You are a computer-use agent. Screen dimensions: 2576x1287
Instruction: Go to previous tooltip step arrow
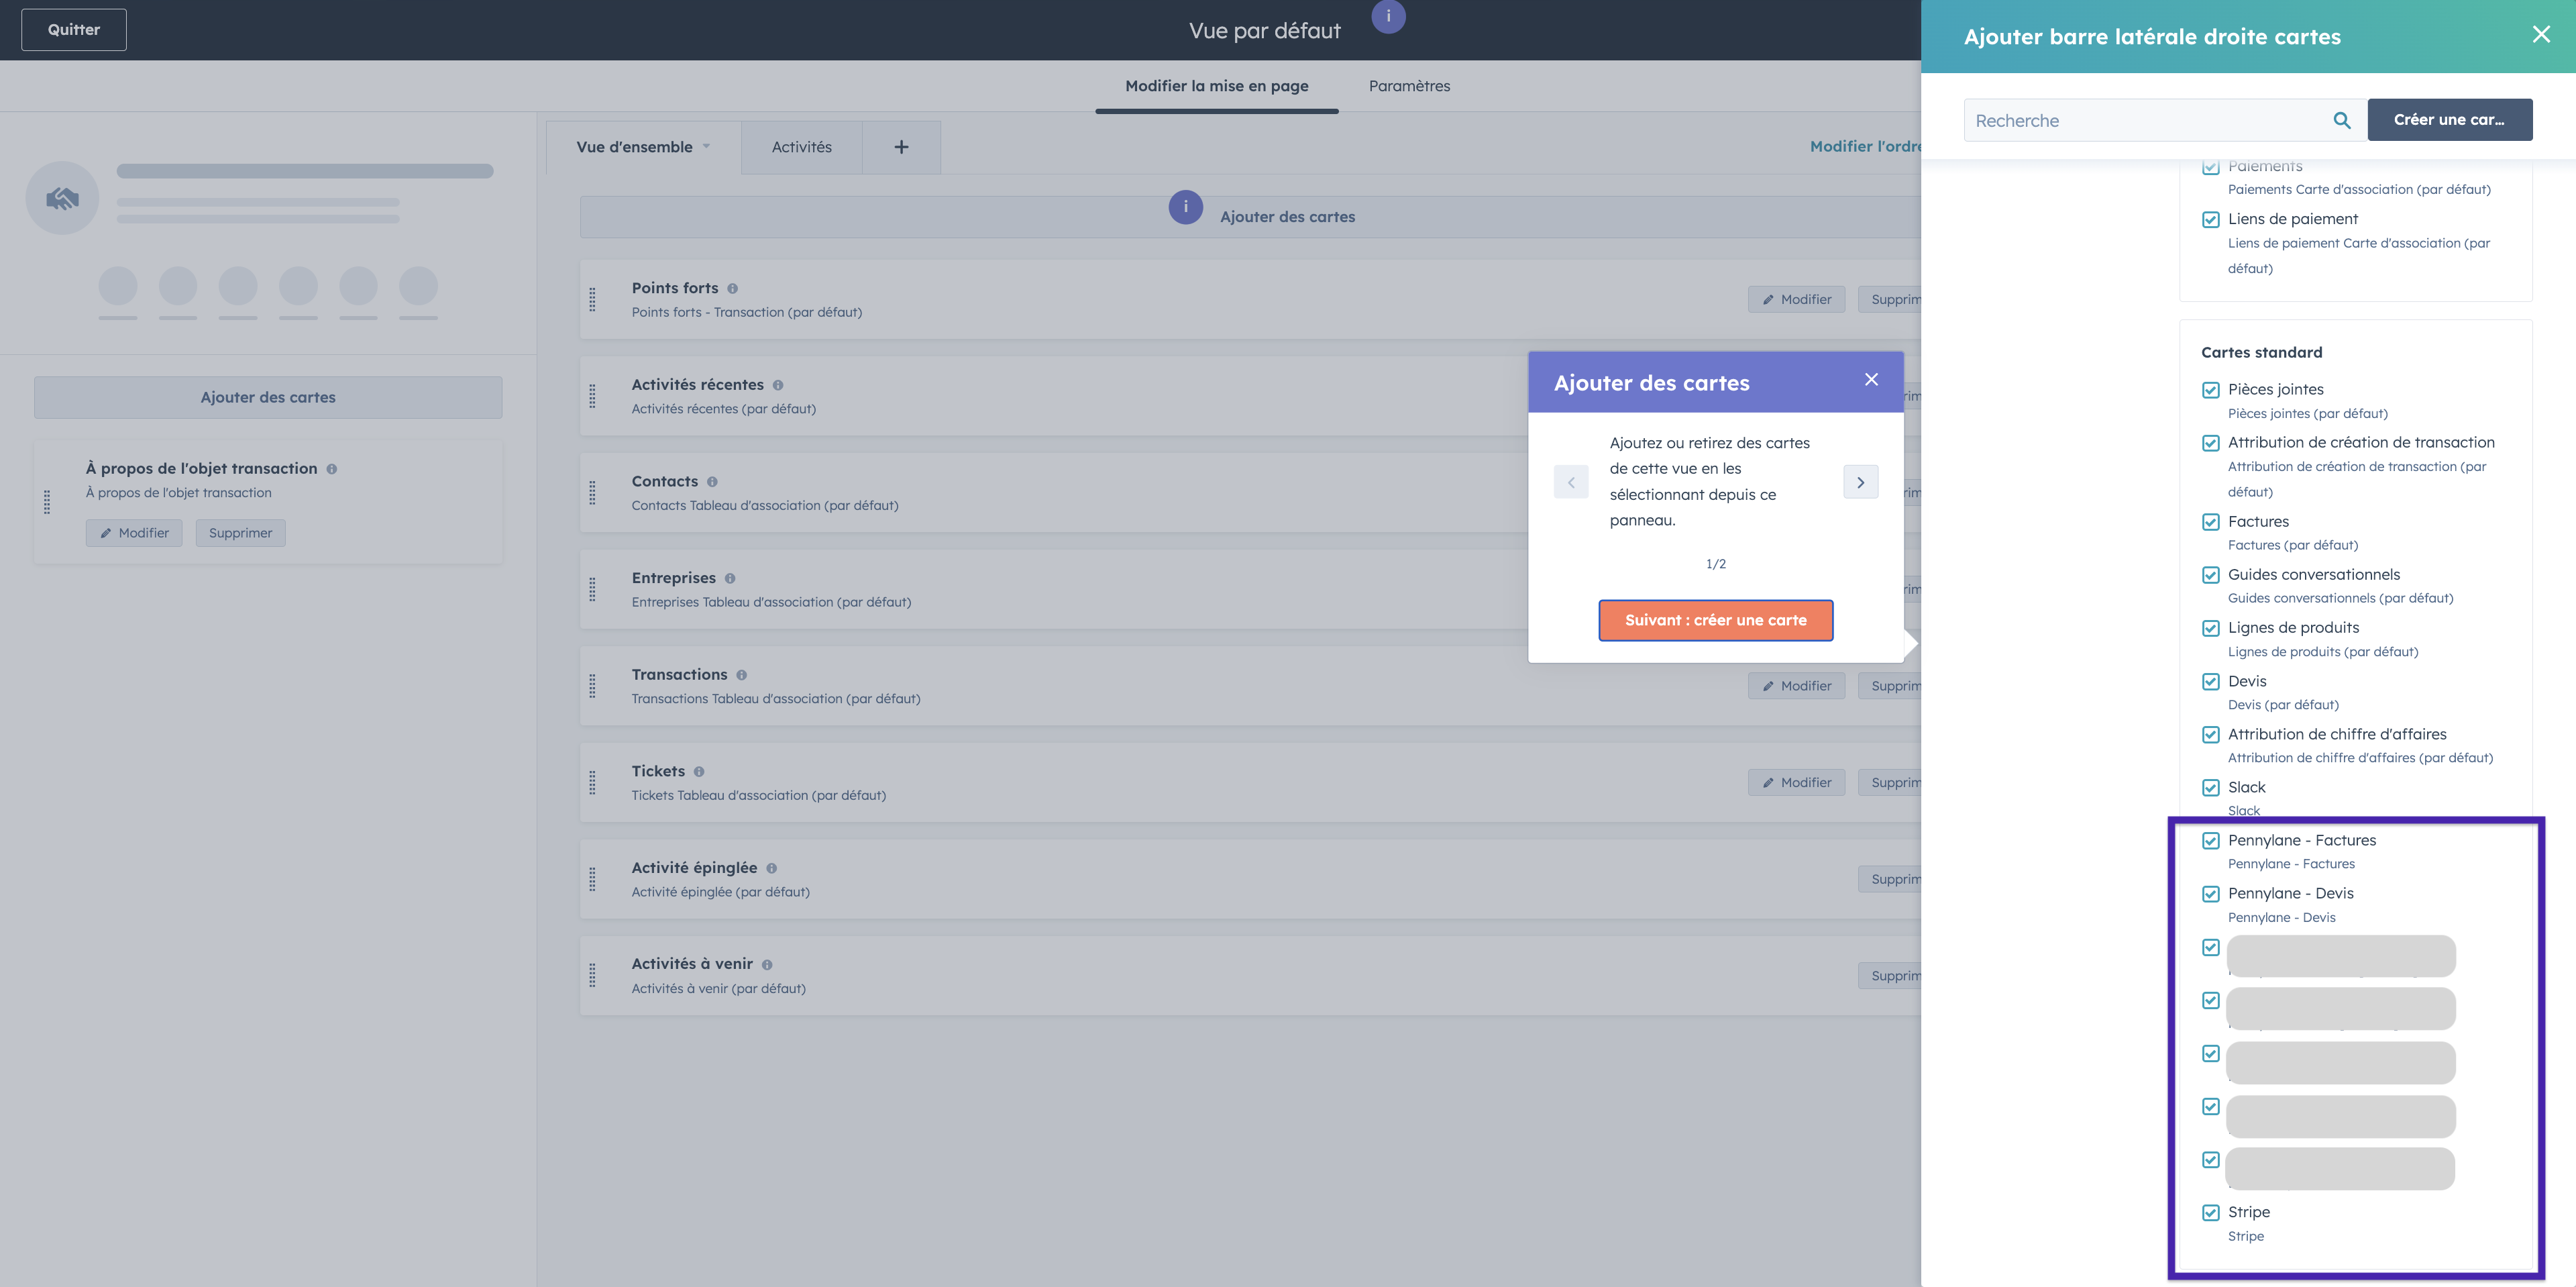click(1570, 482)
